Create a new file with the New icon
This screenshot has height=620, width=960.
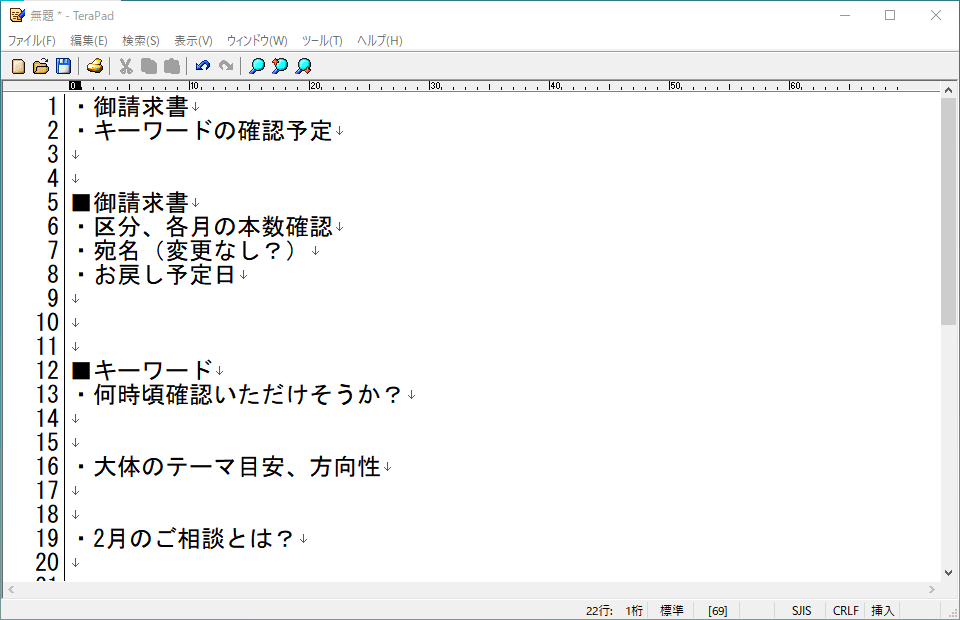(x=18, y=66)
